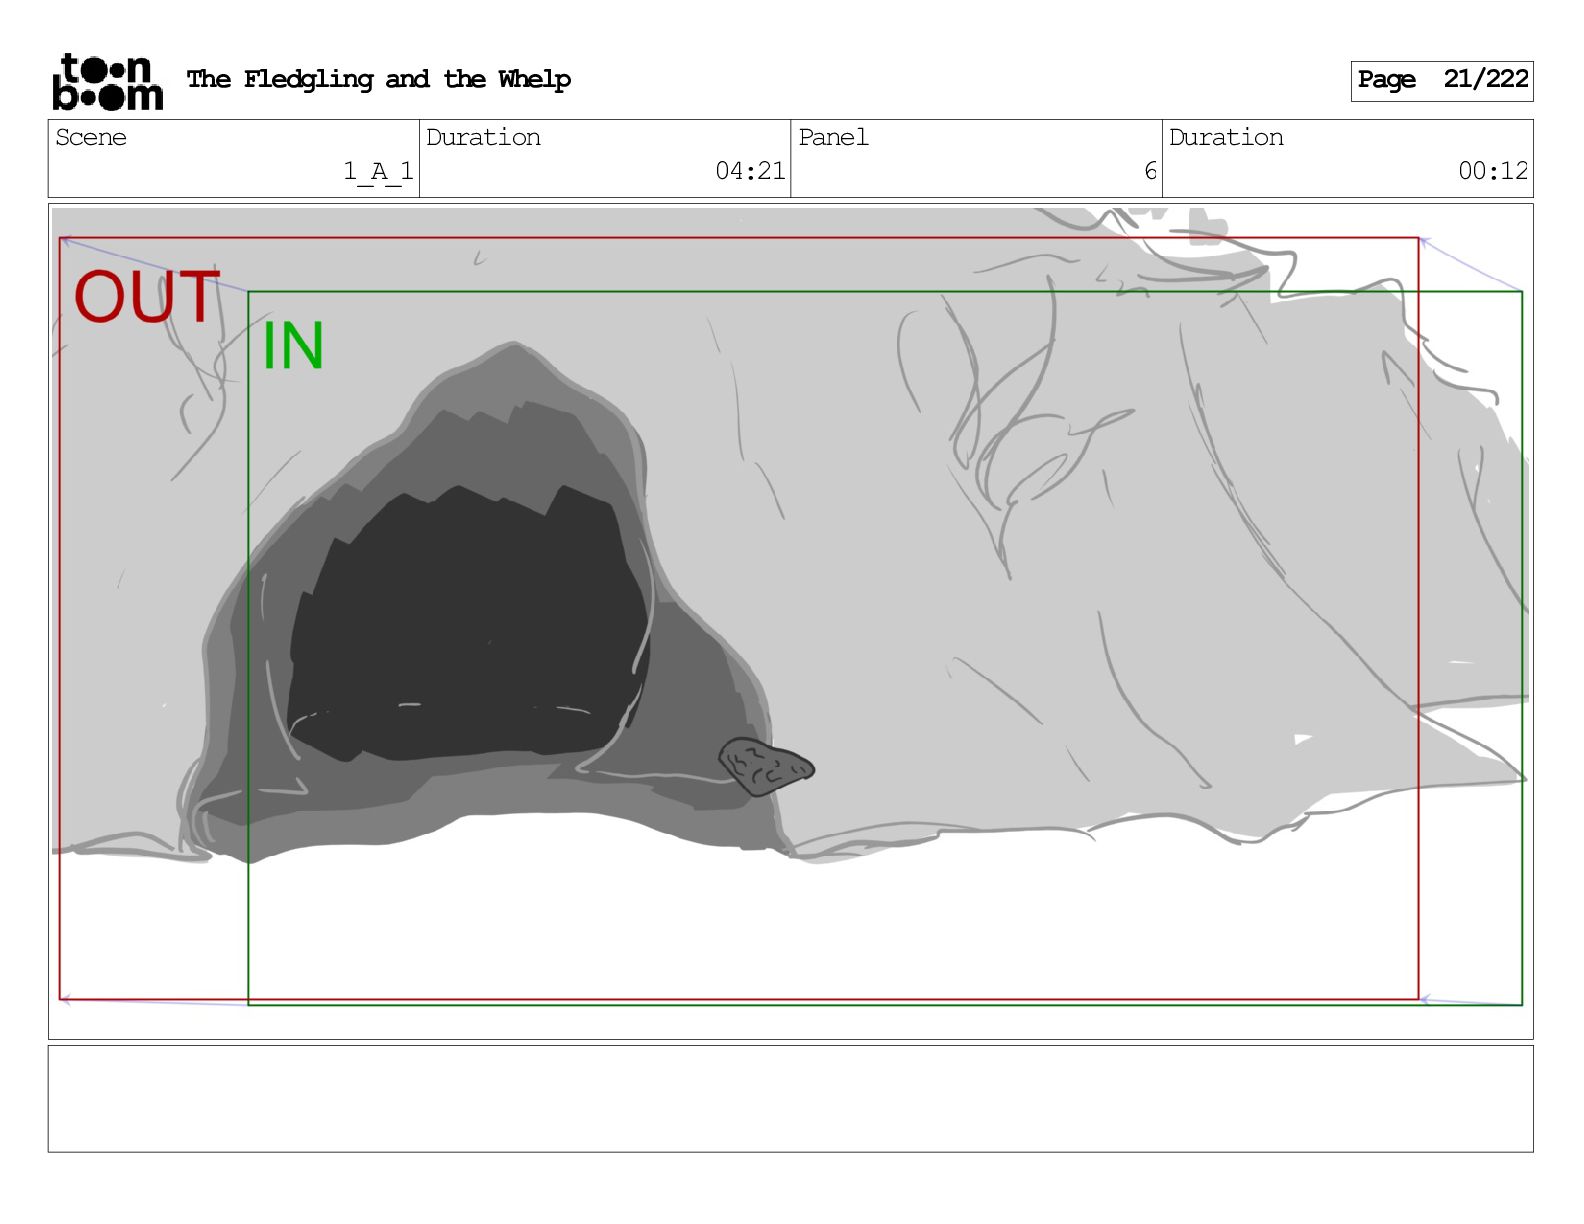Screen dimensions: 1584x1224
Task: Click the dark cave opening in the storyboard
Action: [x=468, y=624]
